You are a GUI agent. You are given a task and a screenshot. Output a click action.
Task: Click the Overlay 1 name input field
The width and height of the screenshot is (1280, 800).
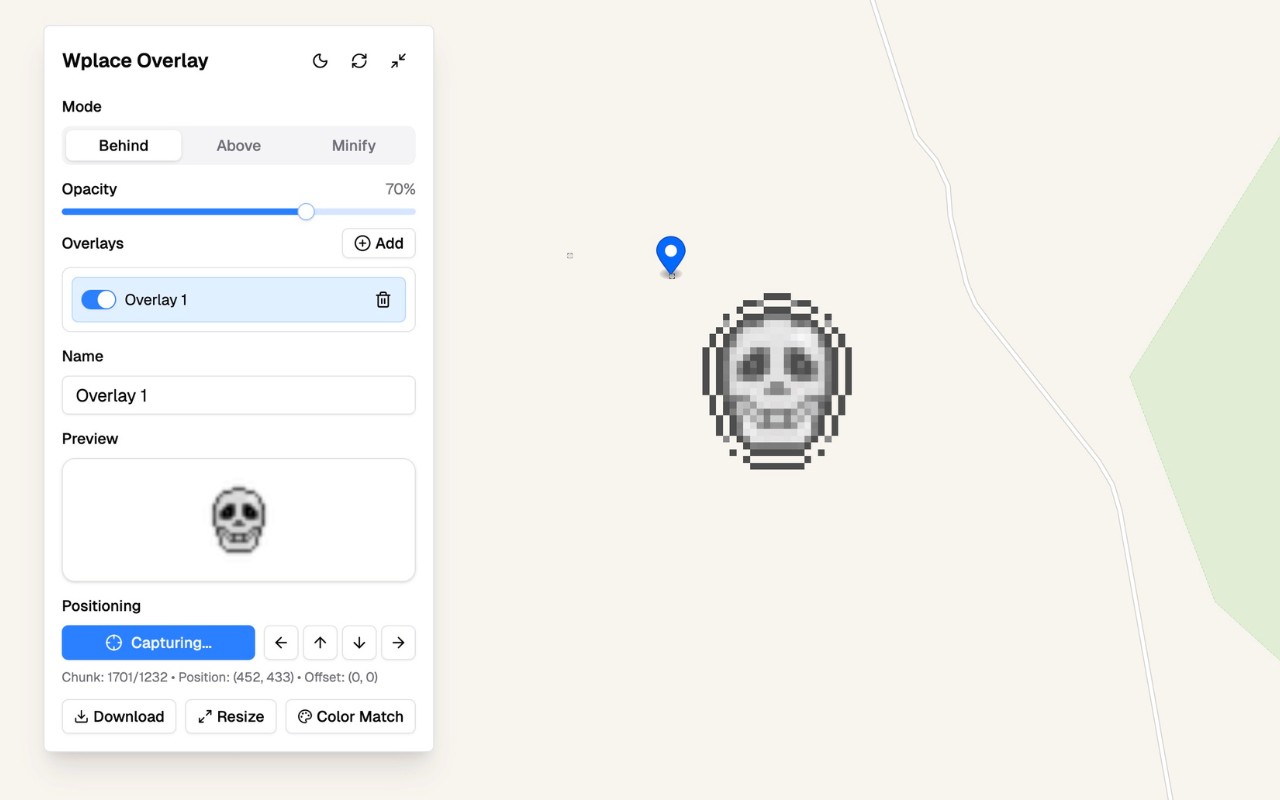click(x=238, y=395)
